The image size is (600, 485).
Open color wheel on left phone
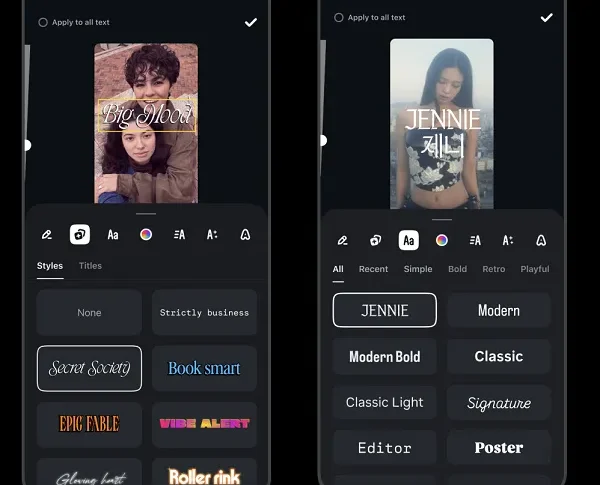tap(146, 234)
